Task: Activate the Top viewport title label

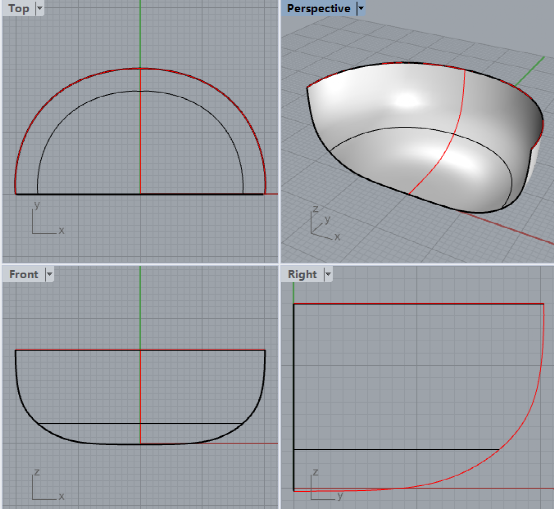Action: pyautogui.click(x=19, y=8)
